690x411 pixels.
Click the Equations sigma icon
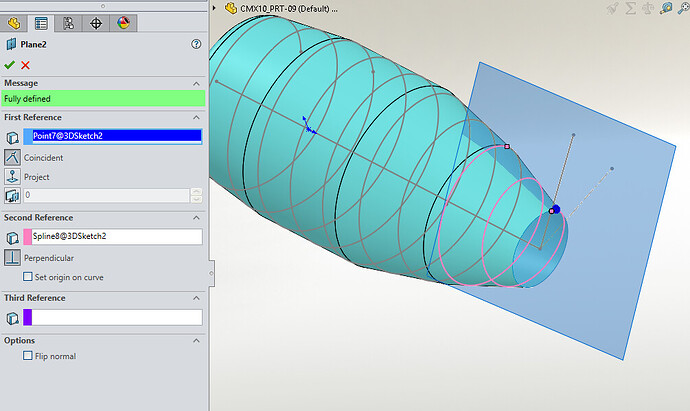click(631, 8)
